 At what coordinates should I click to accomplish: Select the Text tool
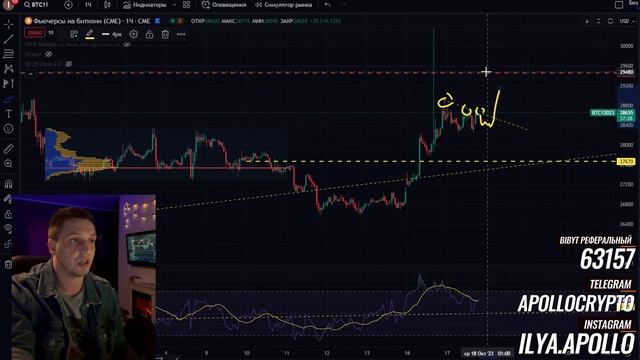click(x=9, y=114)
